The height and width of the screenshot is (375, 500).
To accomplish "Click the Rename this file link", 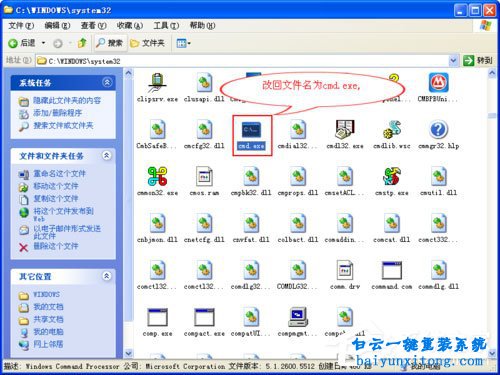I will [59, 174].
